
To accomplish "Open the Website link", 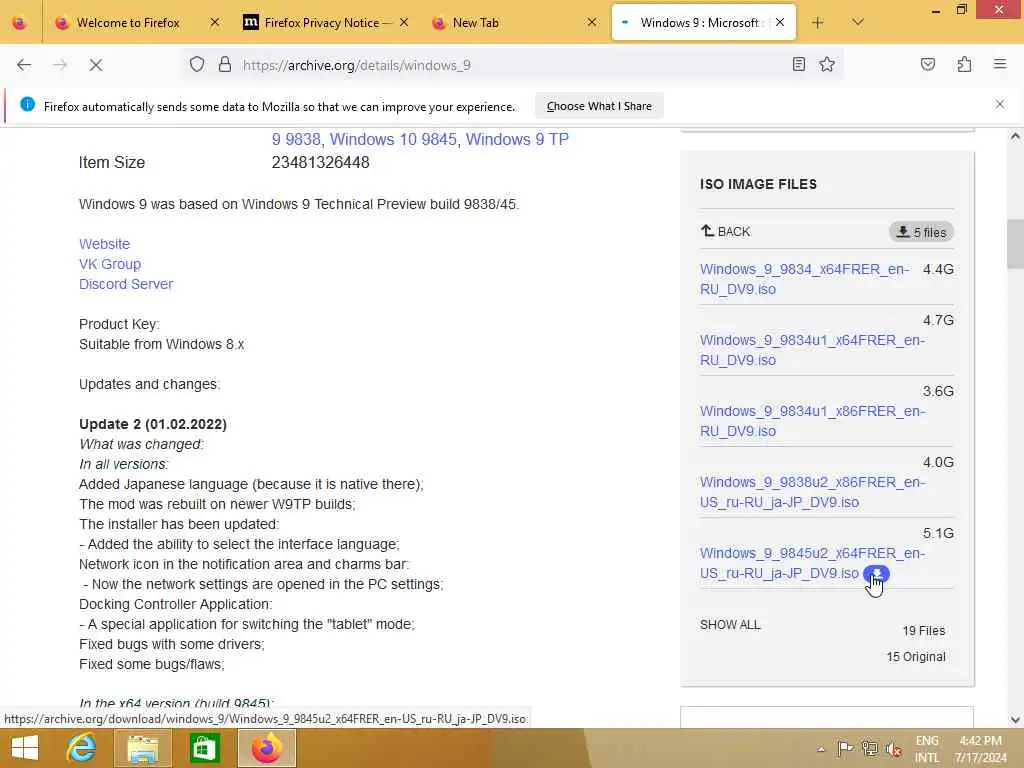I will (x=104, y=244).
